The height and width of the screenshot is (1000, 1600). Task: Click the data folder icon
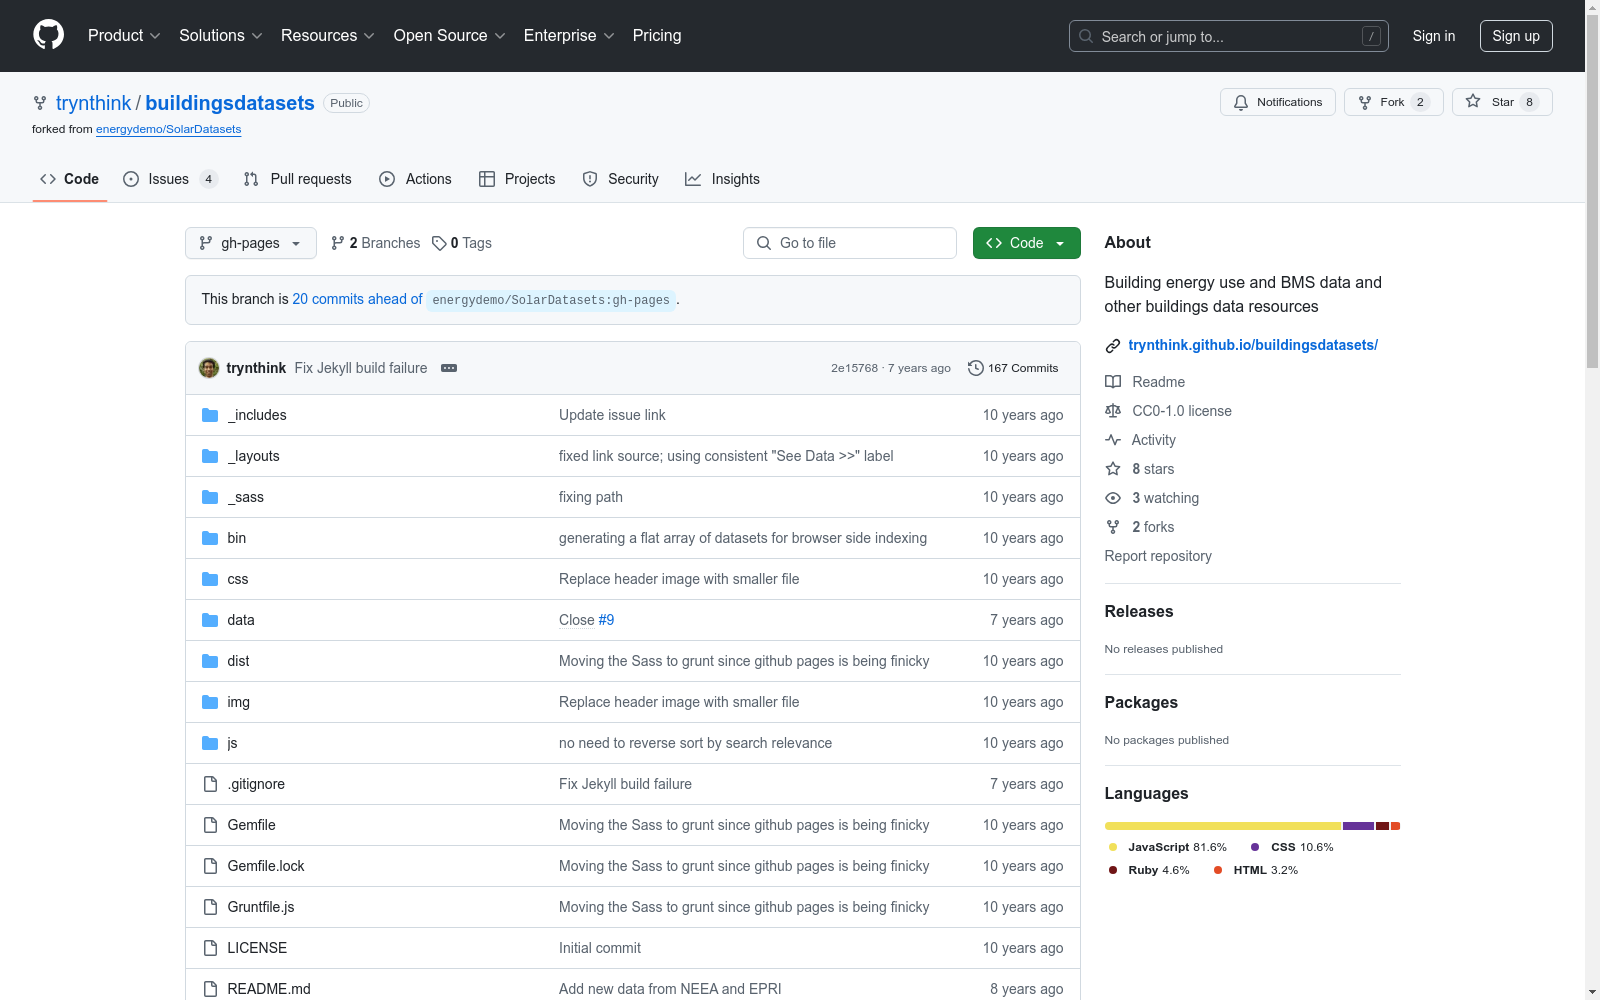(210, 620)
